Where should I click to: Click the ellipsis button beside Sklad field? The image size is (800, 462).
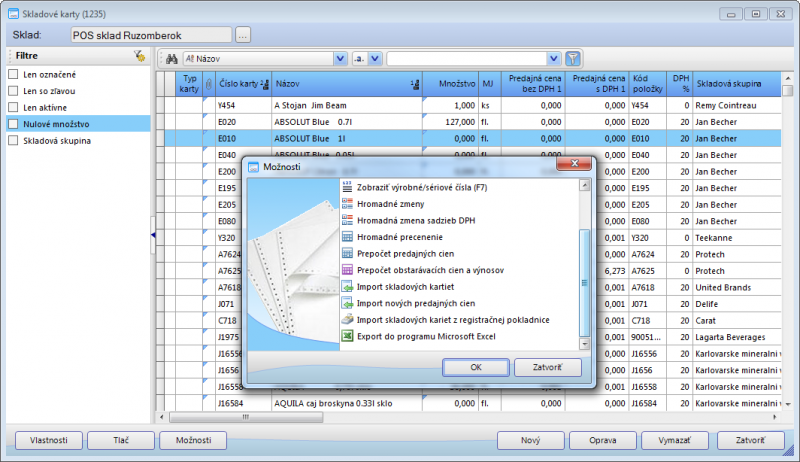click(x=243, y=35)
